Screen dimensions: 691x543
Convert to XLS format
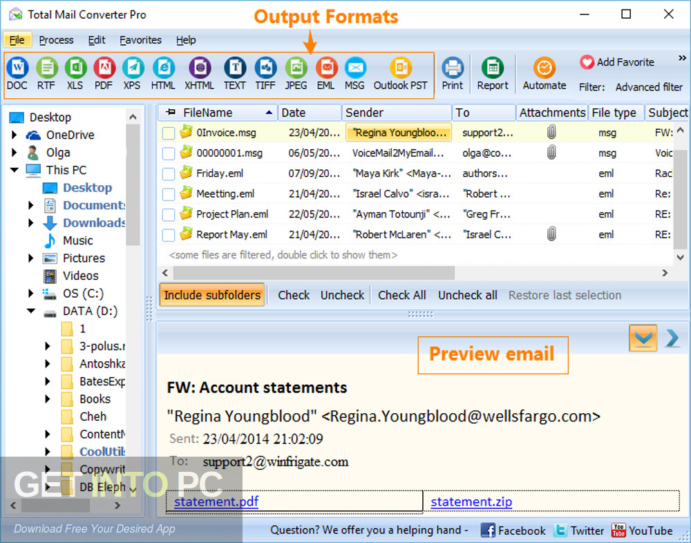[75, 74]
